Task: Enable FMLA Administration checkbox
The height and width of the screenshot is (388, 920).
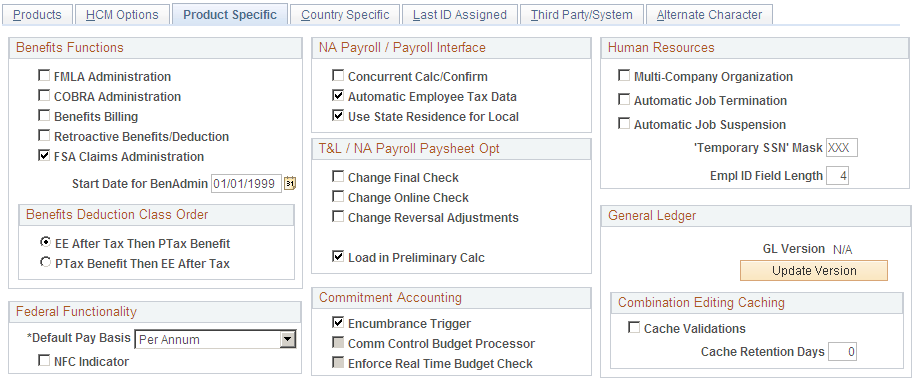Action: pos(44,76)
